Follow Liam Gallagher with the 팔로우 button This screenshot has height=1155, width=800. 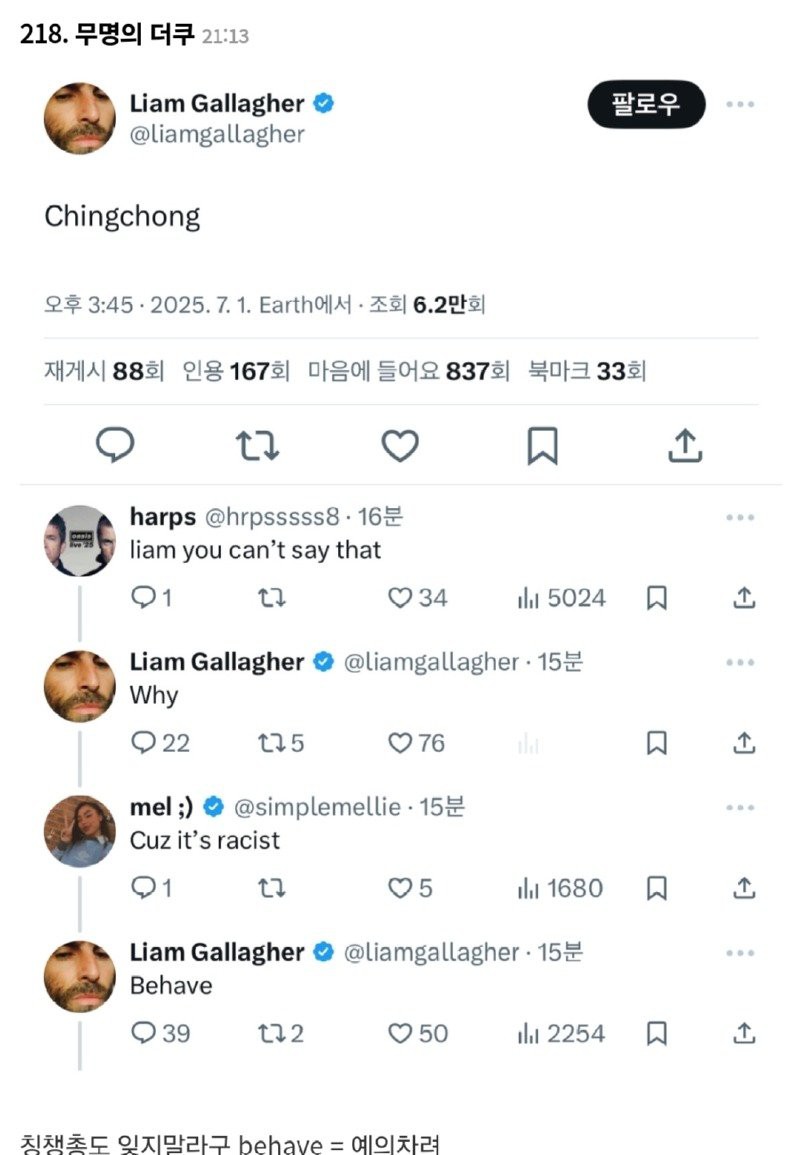point(646,104)
